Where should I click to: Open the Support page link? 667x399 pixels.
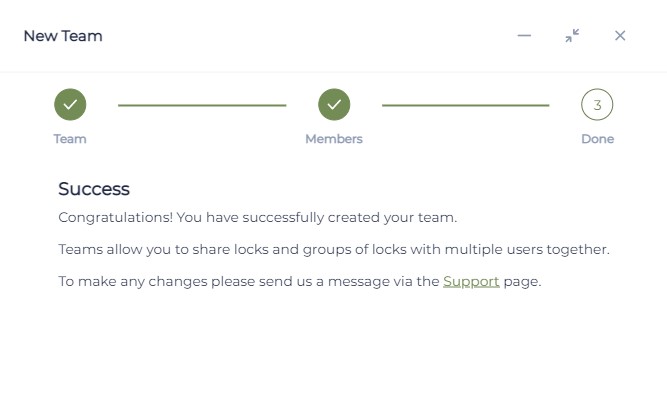(x=471, y=282)
